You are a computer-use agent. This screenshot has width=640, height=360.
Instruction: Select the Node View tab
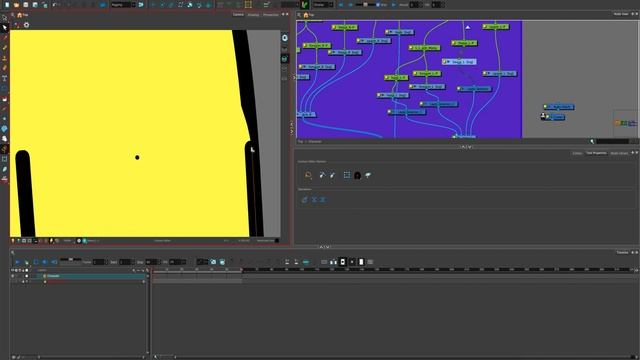tap(621, 14)
